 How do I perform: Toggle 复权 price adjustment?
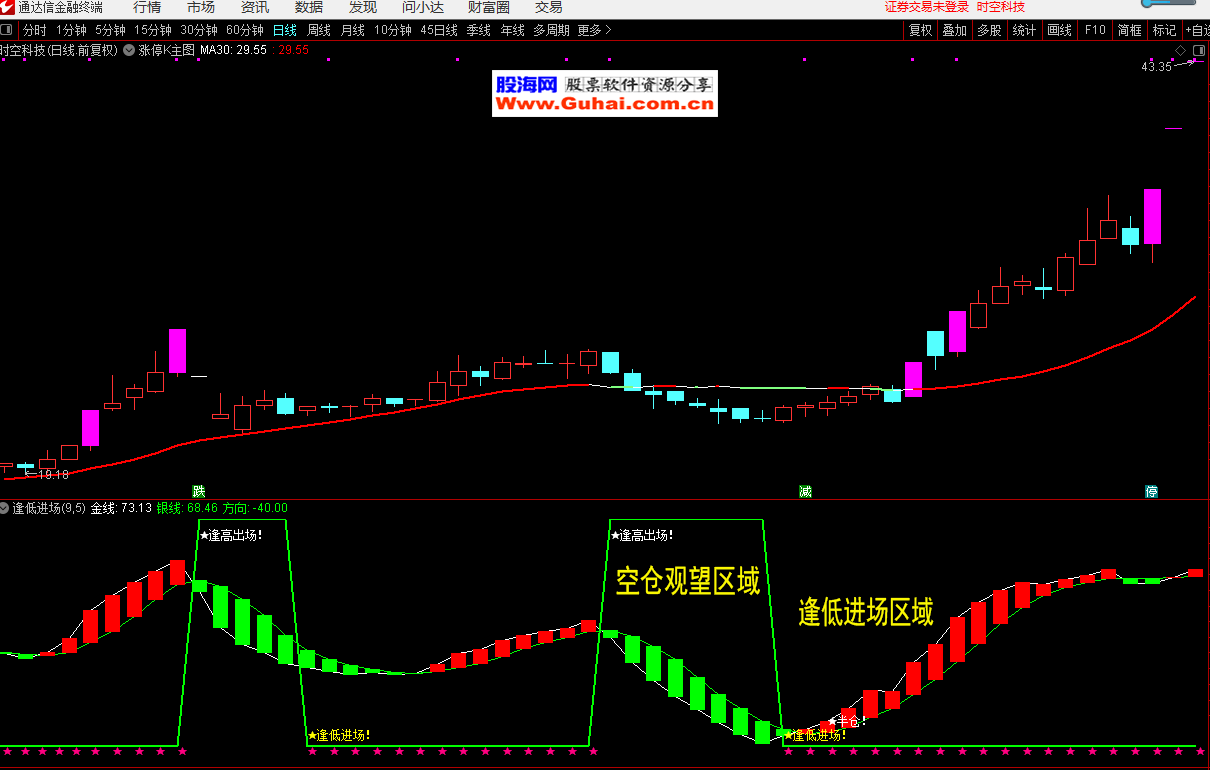[x=920, y=30]
